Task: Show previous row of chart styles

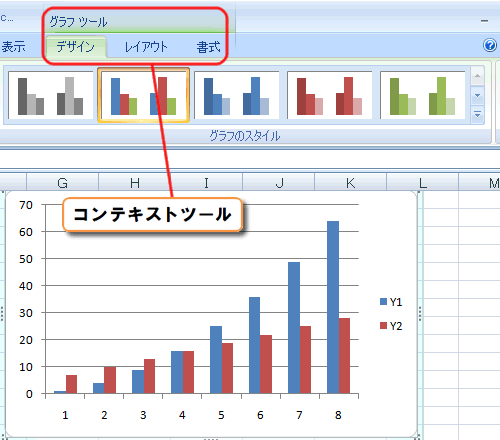Action: pyautogui.click(x=477, y=76)
